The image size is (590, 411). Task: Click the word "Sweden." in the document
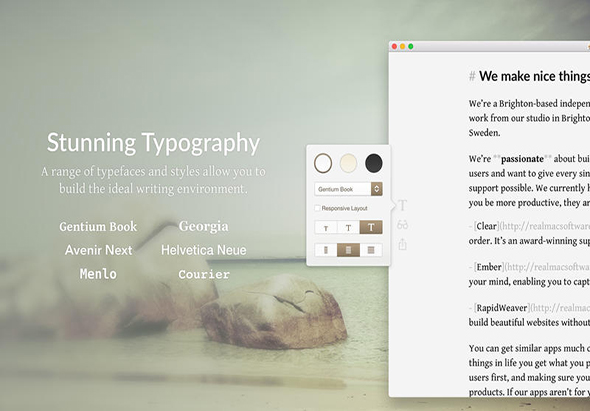pyautogui.click(x=485, y=133)
